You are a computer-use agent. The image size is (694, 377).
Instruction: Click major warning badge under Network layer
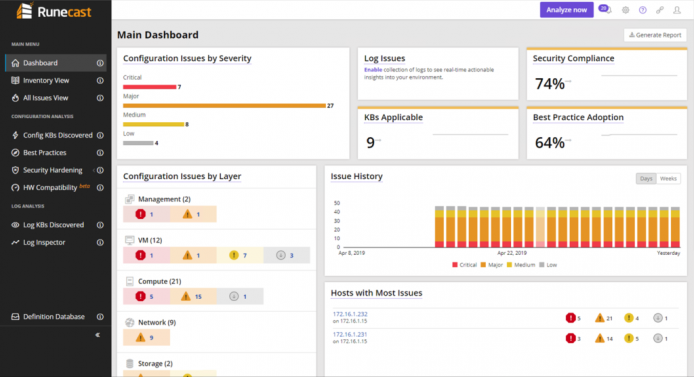(x=146, y=338)
